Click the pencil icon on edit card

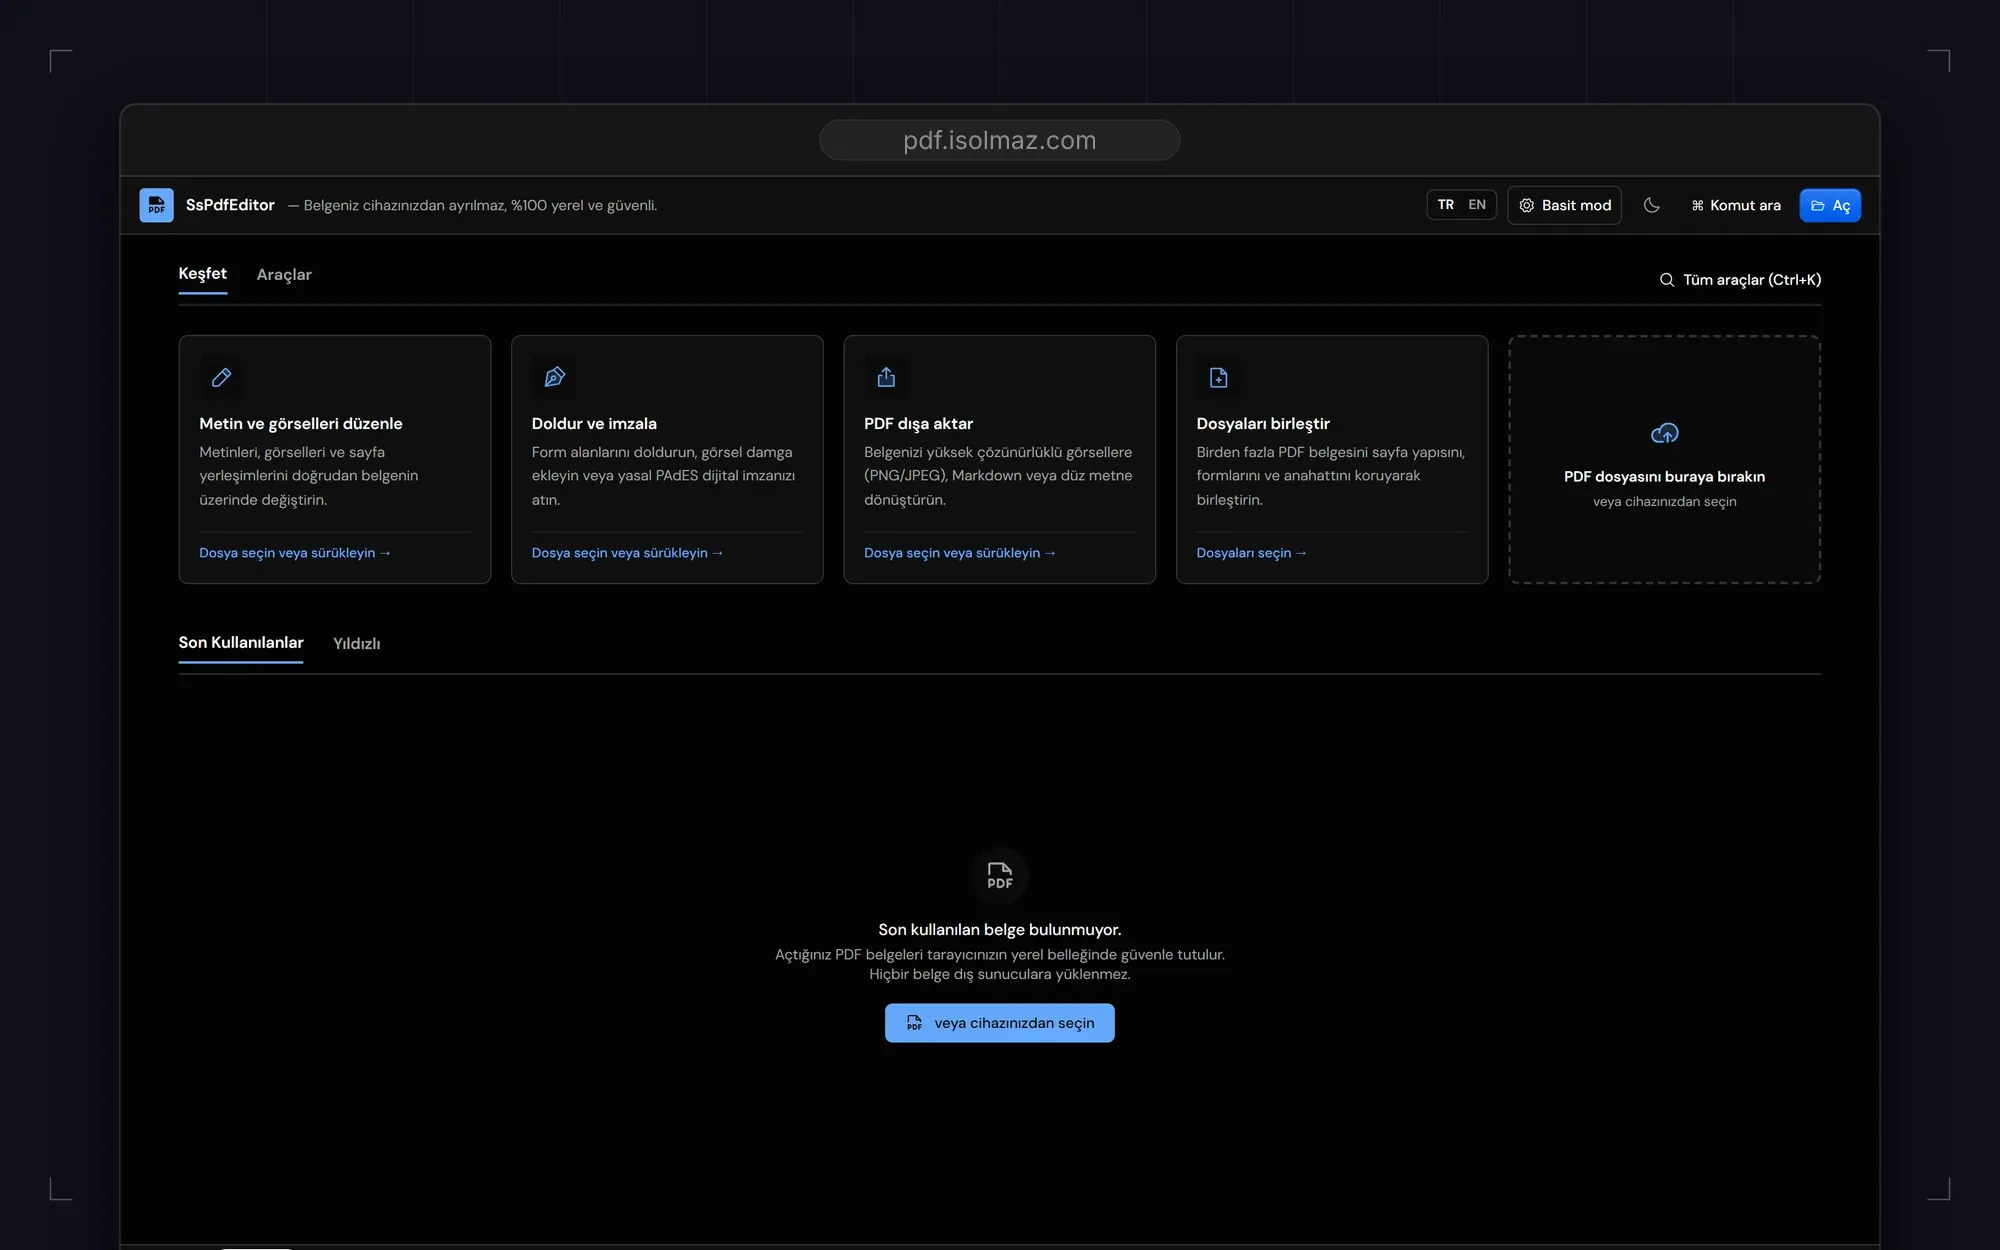click(x=221, y=377)
